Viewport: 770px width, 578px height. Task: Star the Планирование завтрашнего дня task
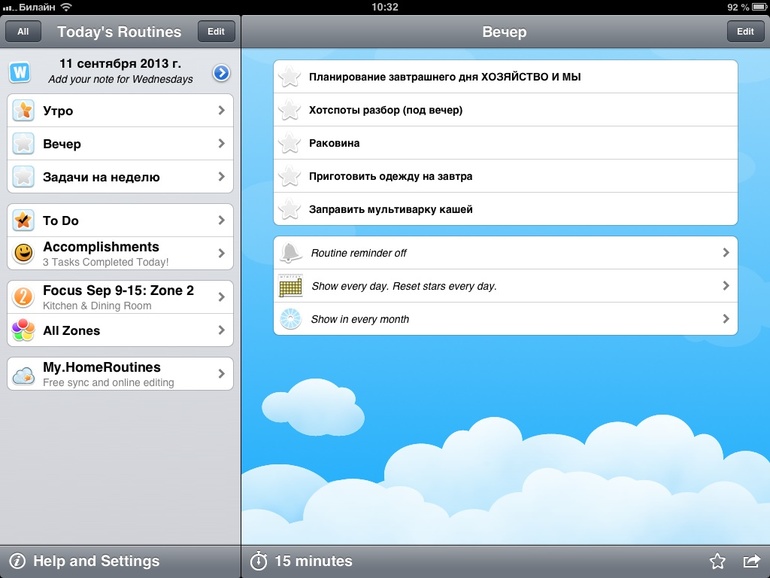point(289,77)
